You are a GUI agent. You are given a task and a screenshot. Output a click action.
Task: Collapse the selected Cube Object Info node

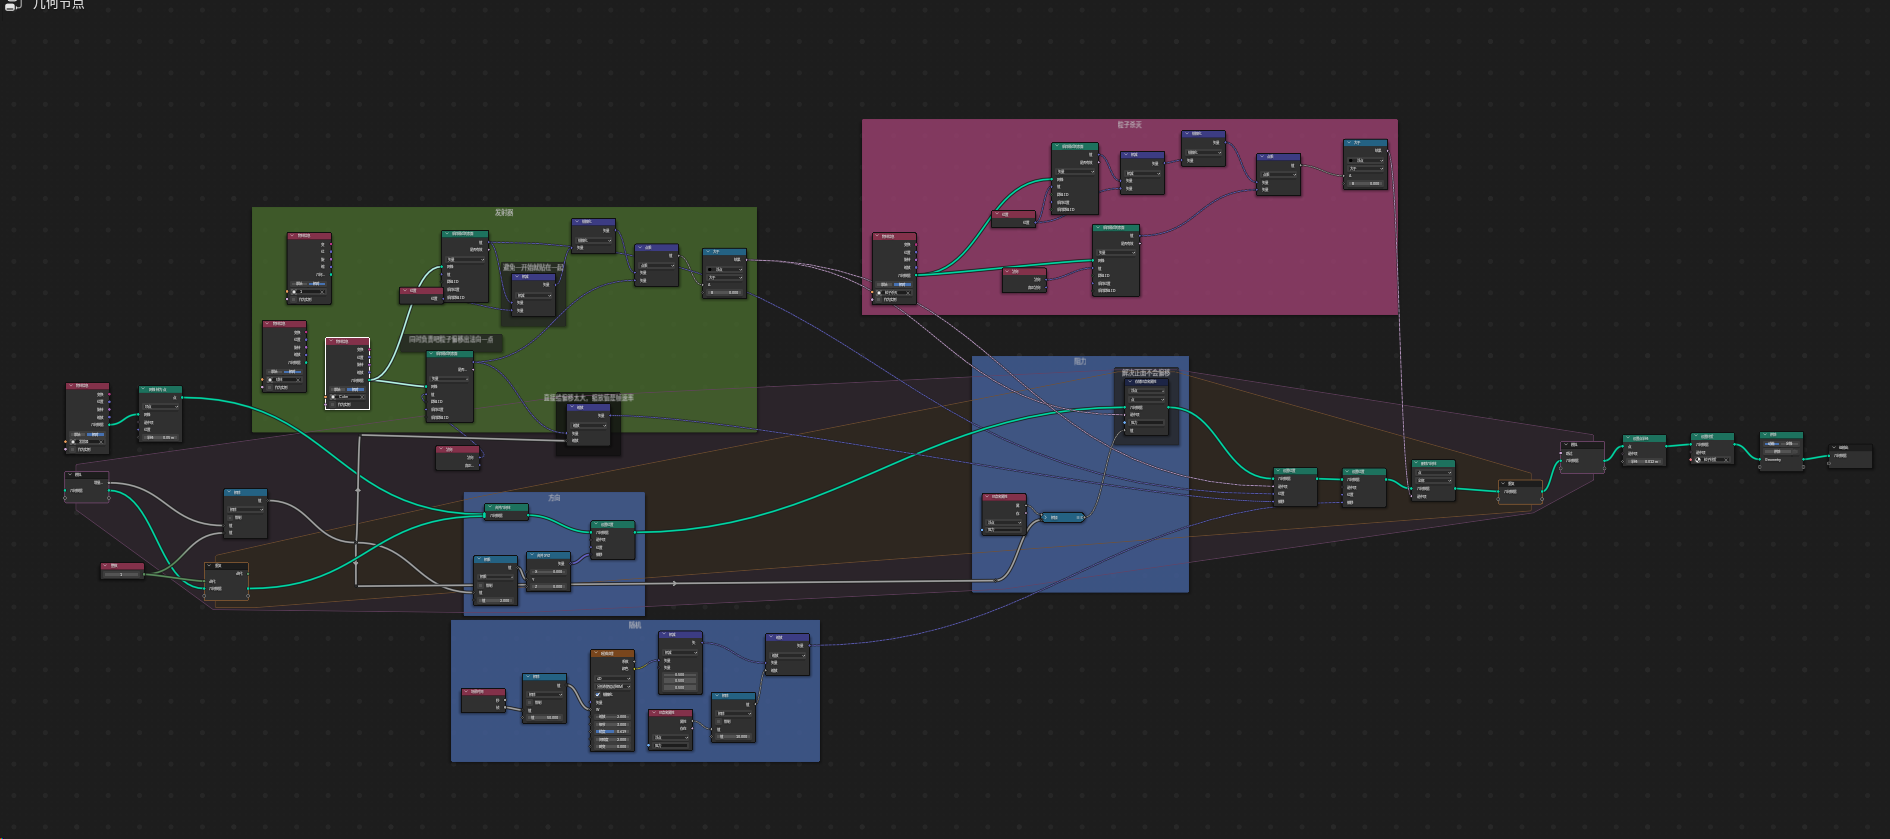[331, 342]
